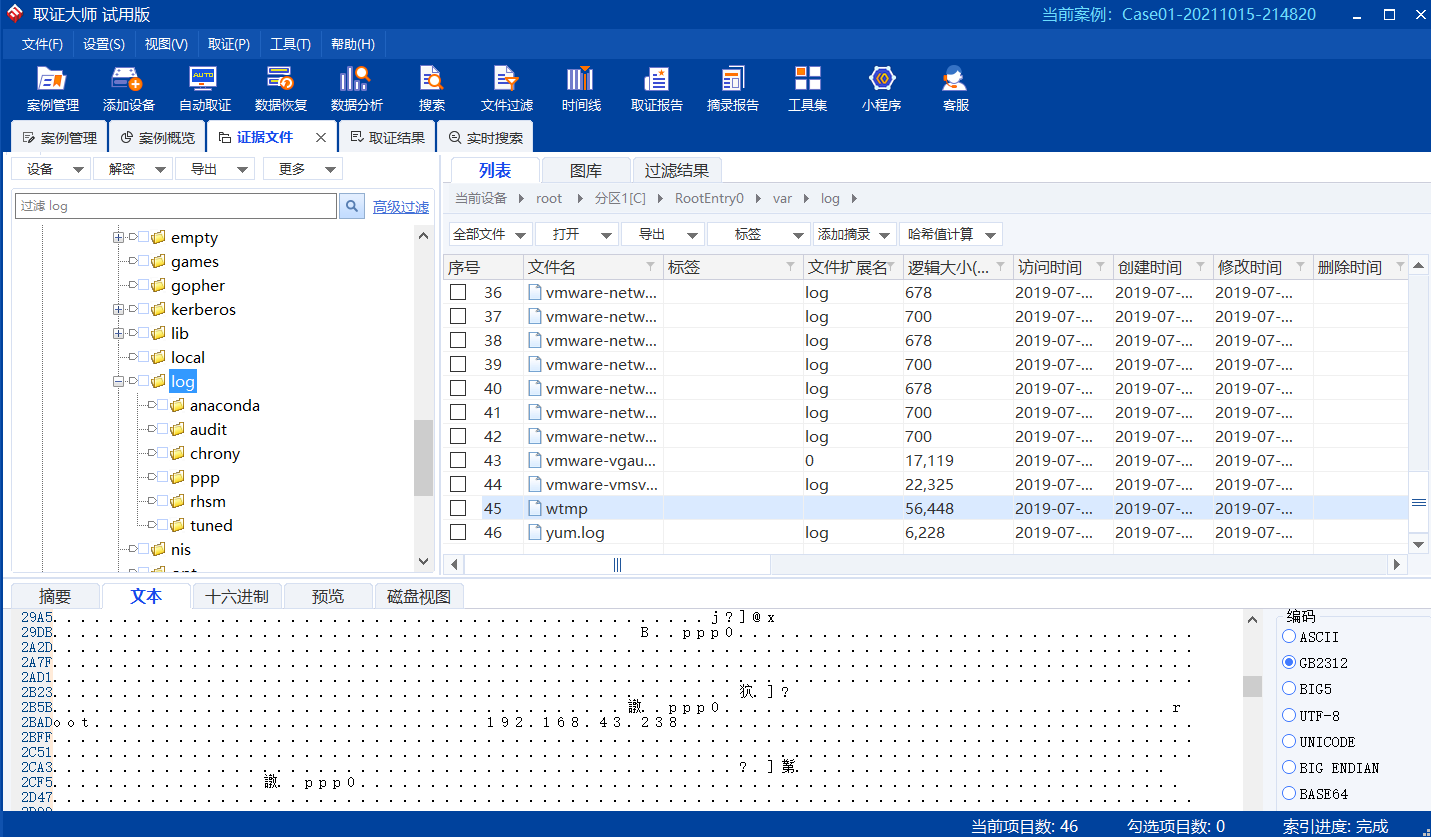Open the 文件(F) menu
Screen dimensions: 1431x837
pos(42,44)
